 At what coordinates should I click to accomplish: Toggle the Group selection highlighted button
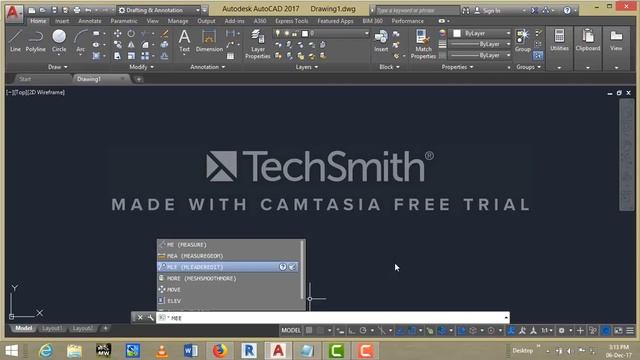(x=538, y=56)
